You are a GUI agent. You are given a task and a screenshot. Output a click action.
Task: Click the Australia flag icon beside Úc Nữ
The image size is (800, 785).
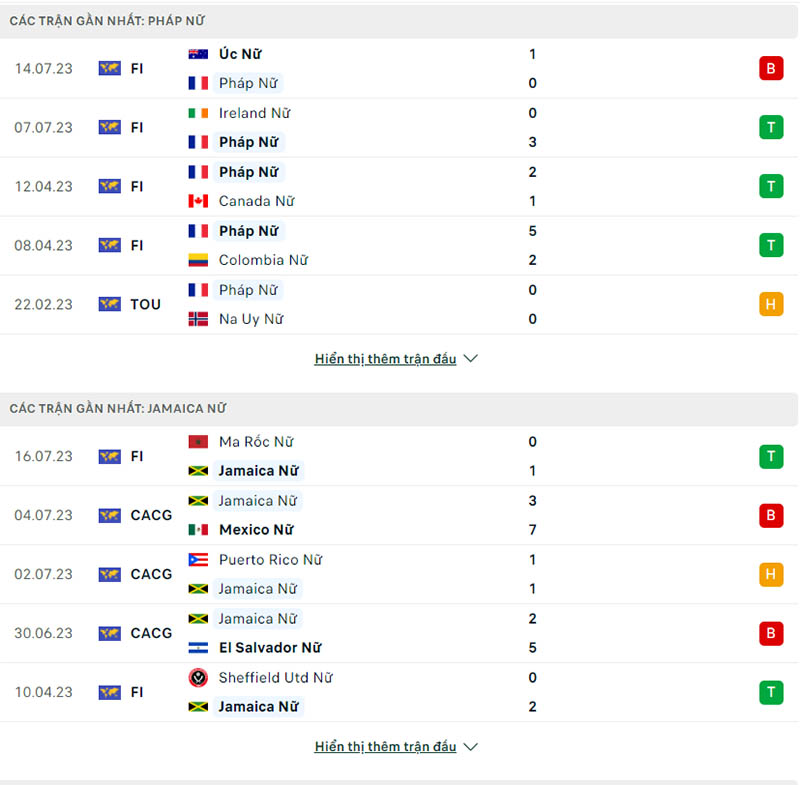tap(198, 54)
